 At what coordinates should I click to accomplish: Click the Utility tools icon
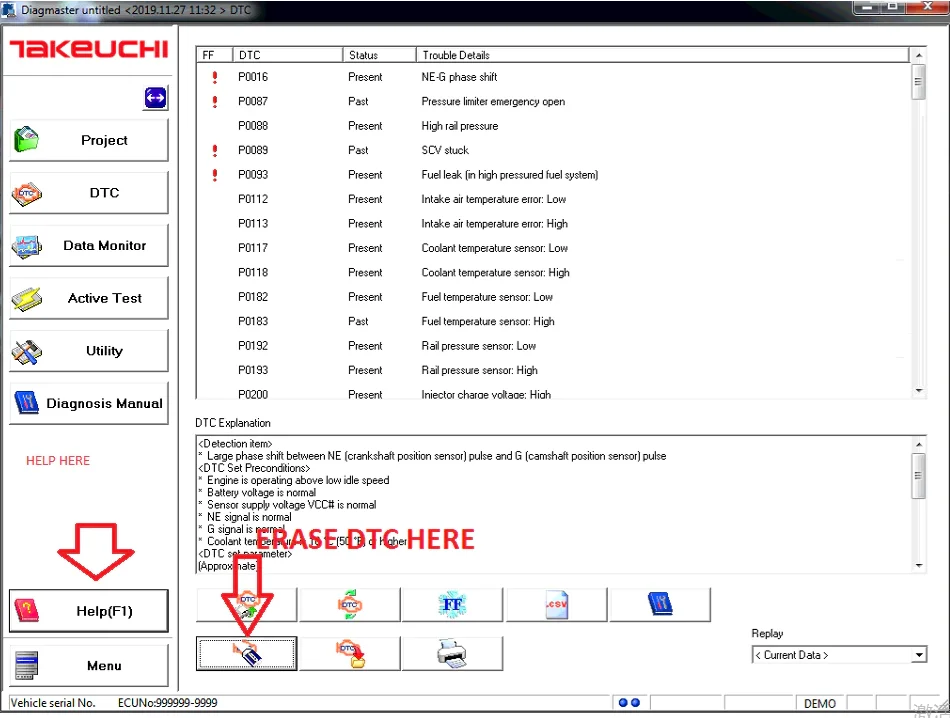pos(27,351)
